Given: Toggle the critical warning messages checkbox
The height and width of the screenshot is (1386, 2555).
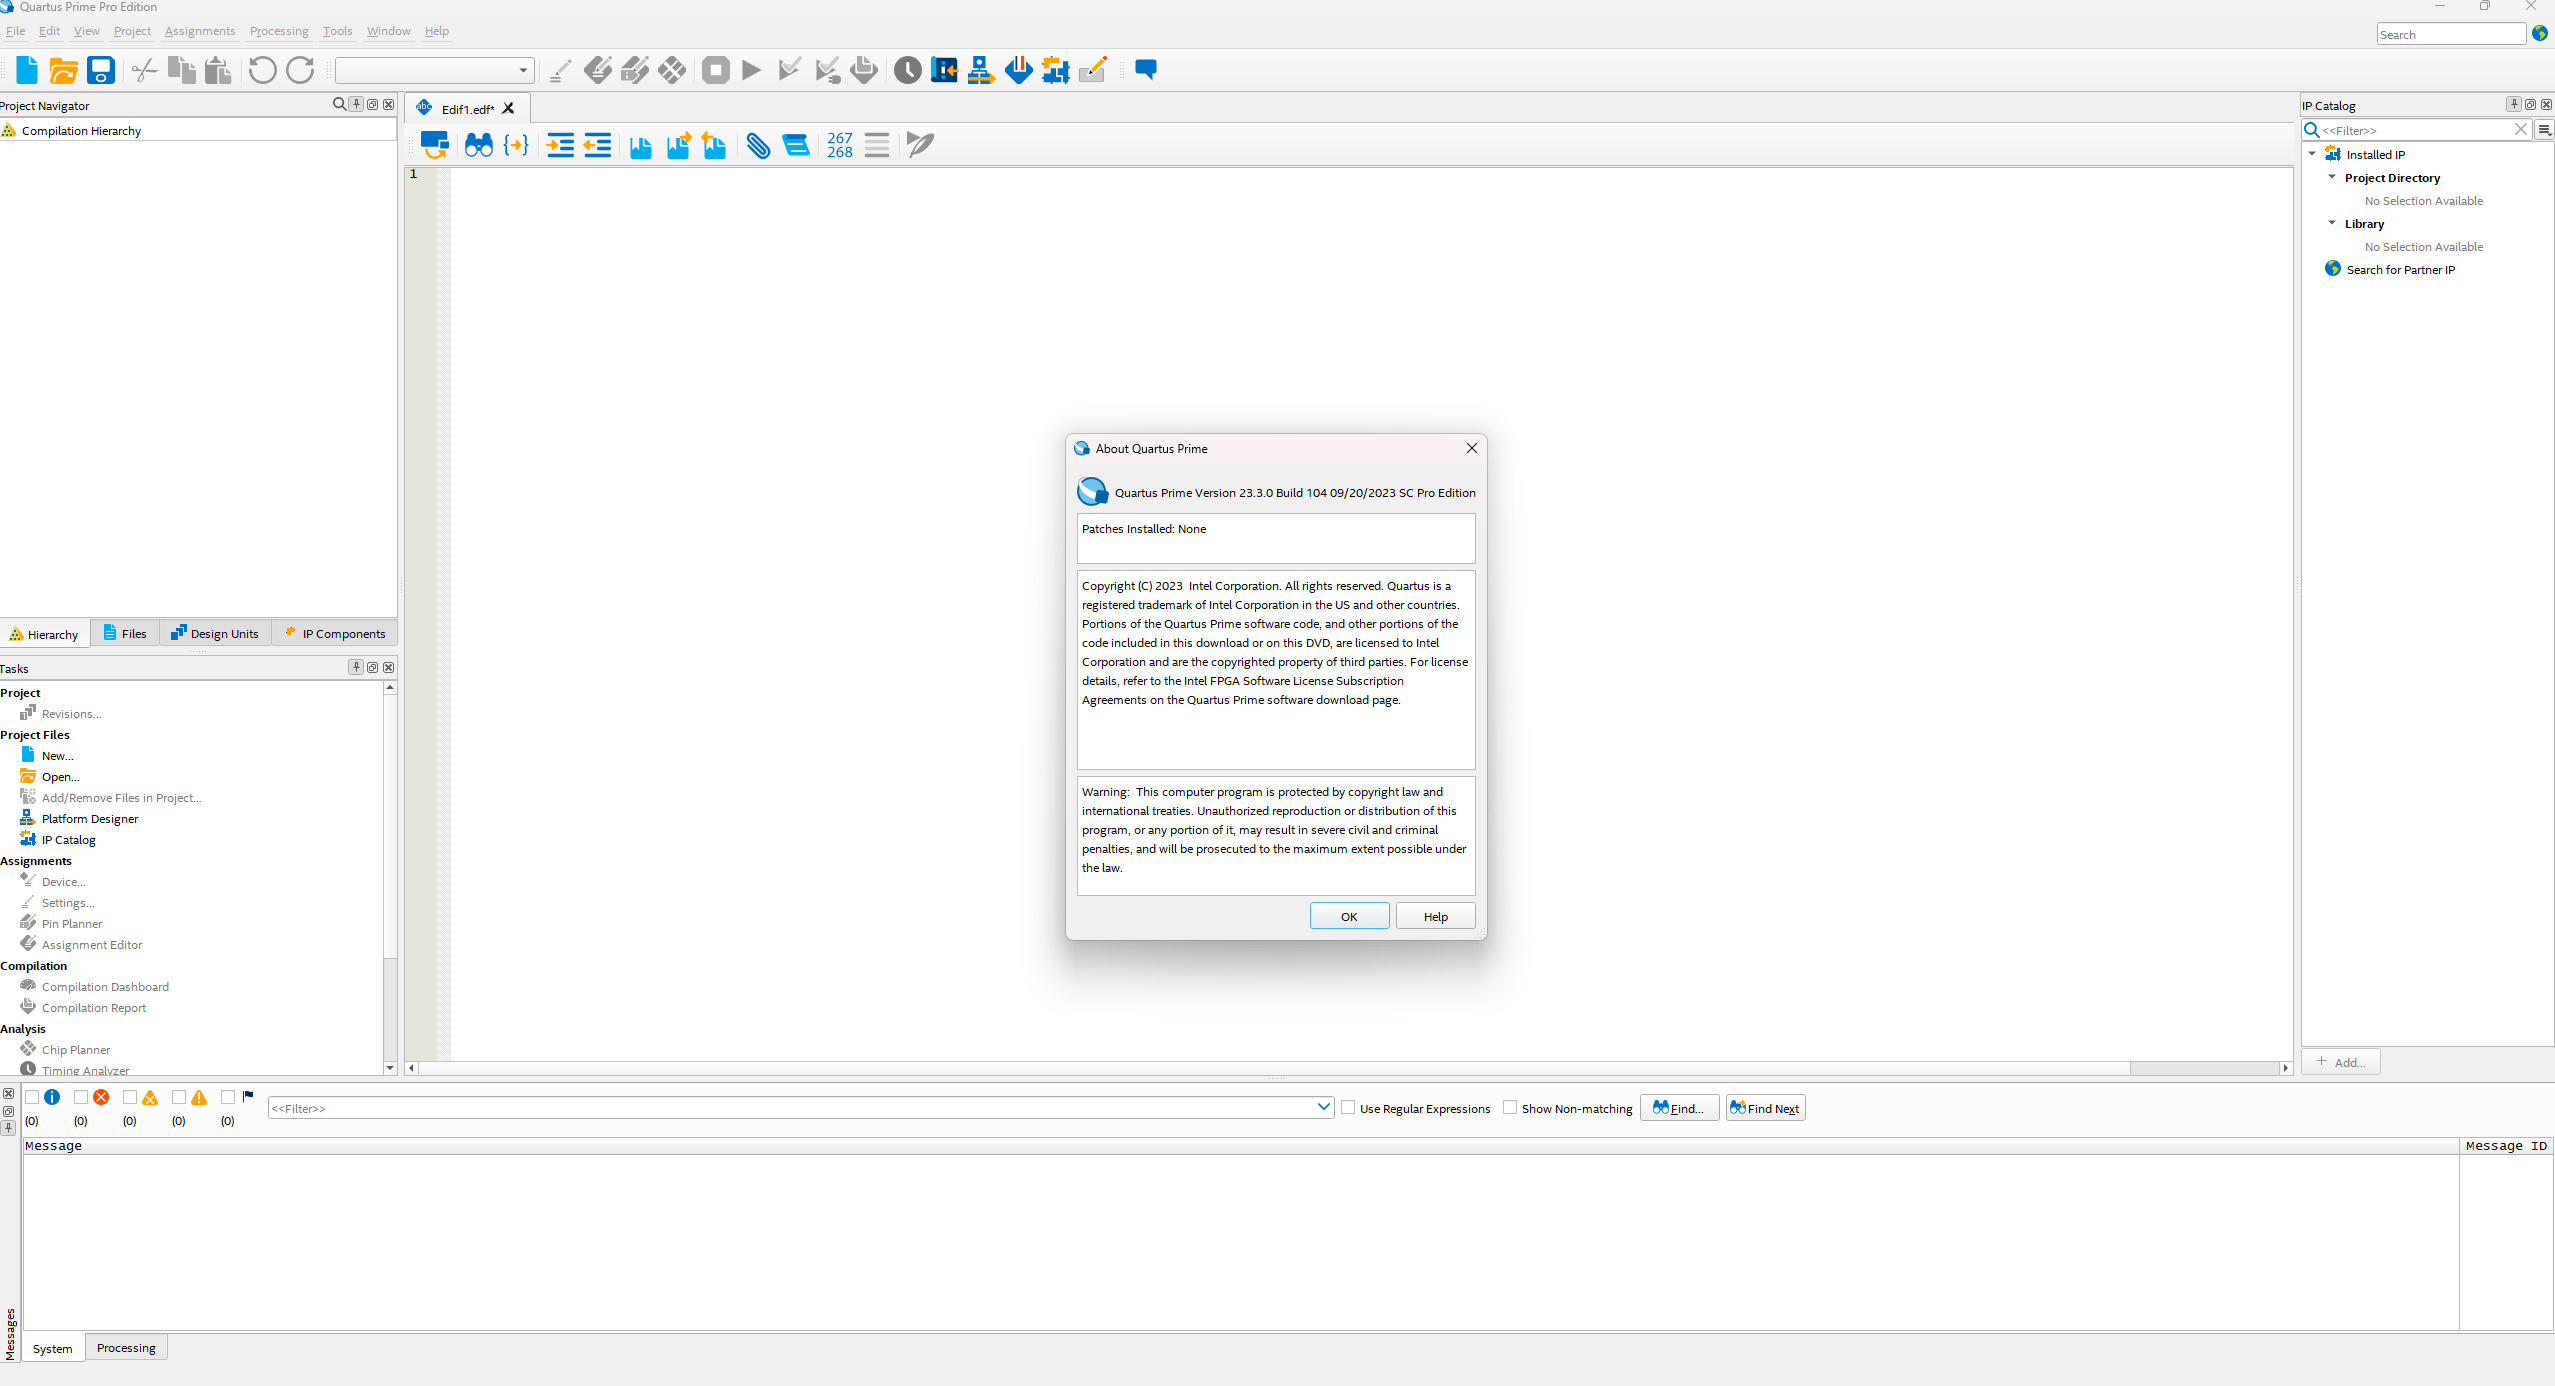Looking at the screenshot, I should 130,1097.
